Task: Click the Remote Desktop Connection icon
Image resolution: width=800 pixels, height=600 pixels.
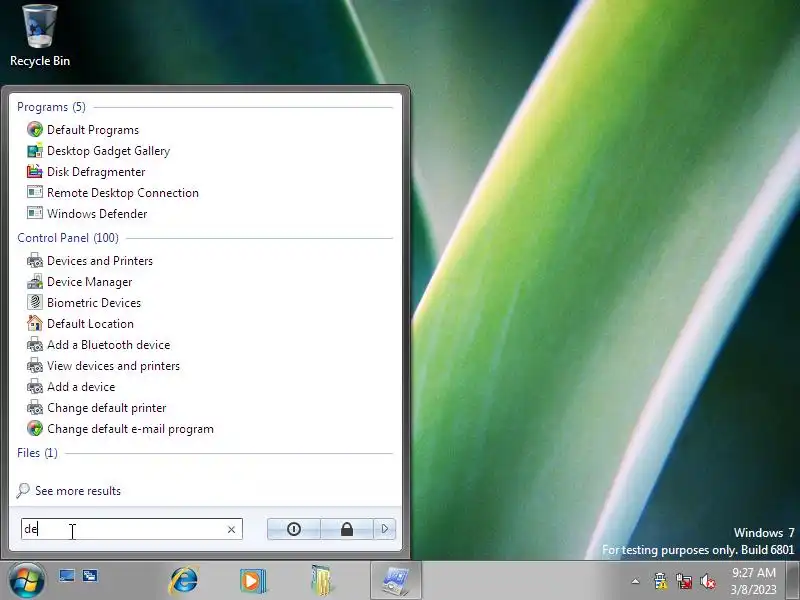Action: (x=35, y=192)
